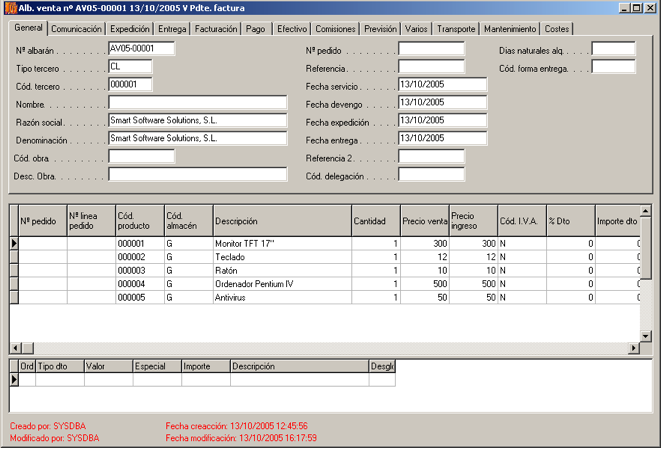This screenshot has width=663, height=450.
Task: Maximize the Alb. venta window
Action: [636, 8]
